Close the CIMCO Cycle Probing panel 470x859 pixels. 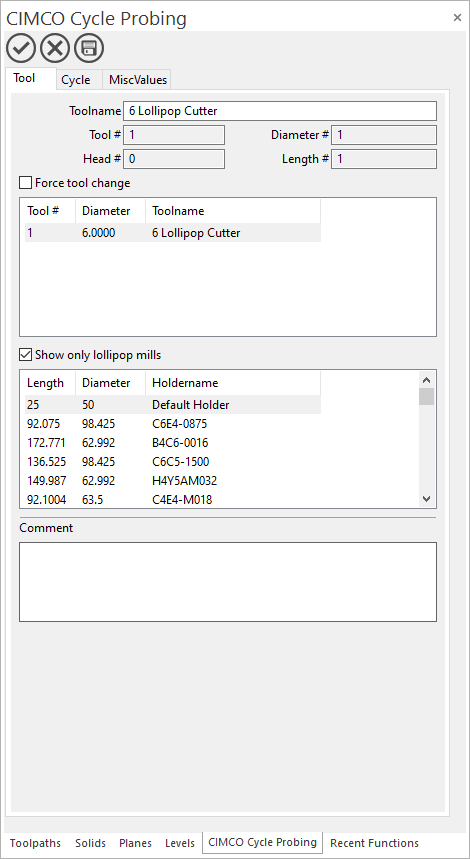[457, 18]
